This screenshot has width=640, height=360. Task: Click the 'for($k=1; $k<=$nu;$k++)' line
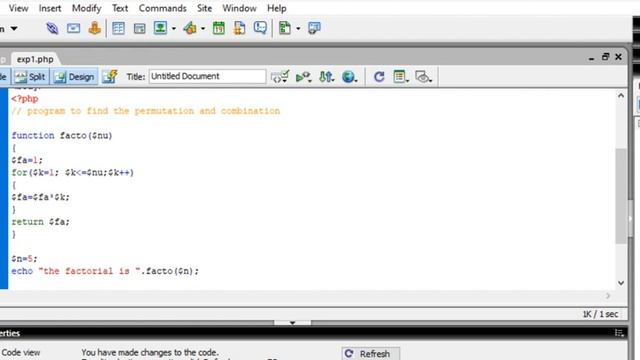(73, 173)
